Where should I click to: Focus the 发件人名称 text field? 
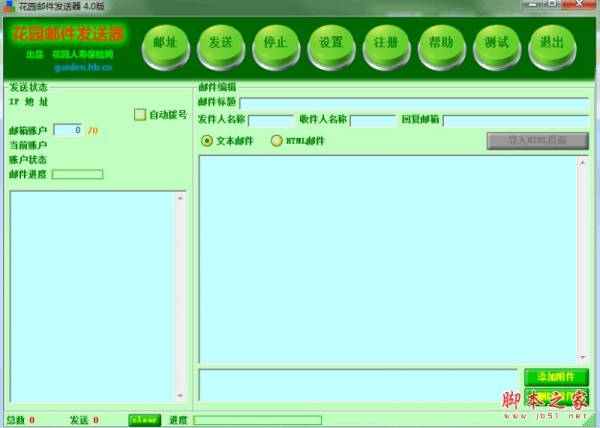(x=270, y=121)
